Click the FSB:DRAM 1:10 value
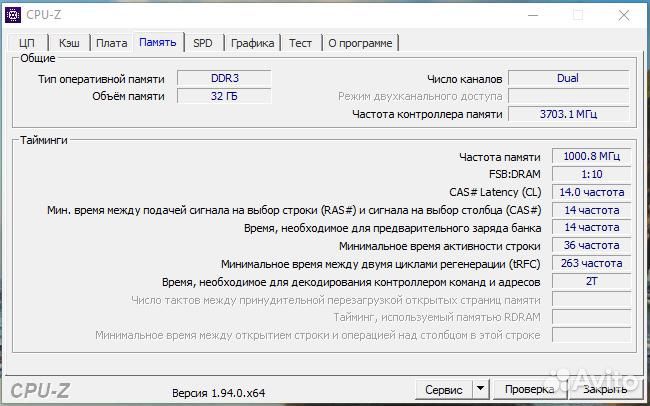 point(592,174)
